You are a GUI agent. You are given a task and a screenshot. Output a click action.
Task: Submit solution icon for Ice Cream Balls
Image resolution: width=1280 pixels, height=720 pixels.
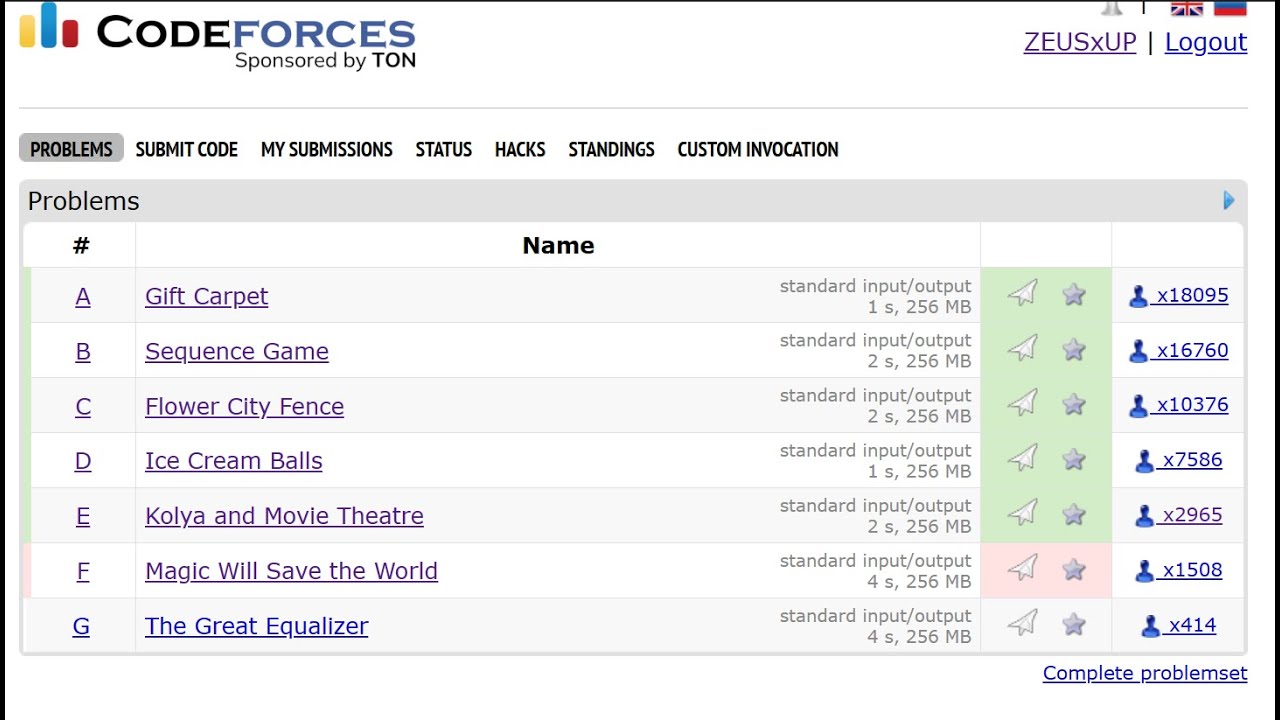[1022, 458]
